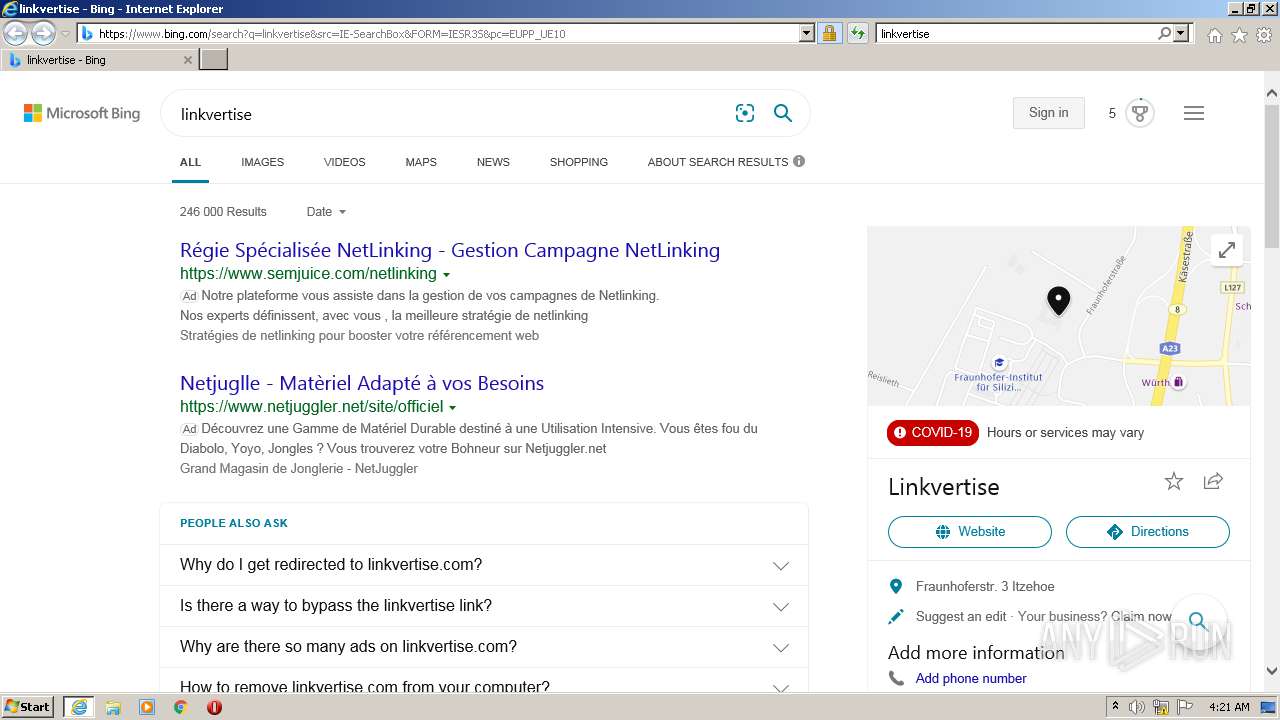Click the IE search box magnifier icon
Image resolution: width=1280 pixels, height=720 pixels.
[1164, 33]
